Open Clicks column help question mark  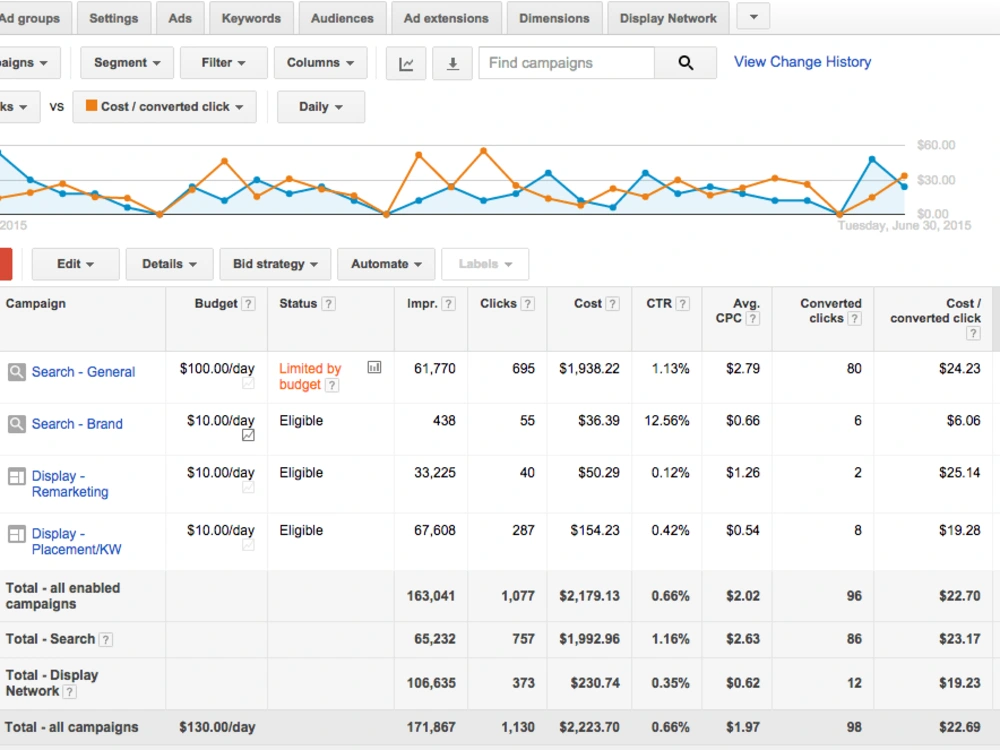(x=527, y=304)
